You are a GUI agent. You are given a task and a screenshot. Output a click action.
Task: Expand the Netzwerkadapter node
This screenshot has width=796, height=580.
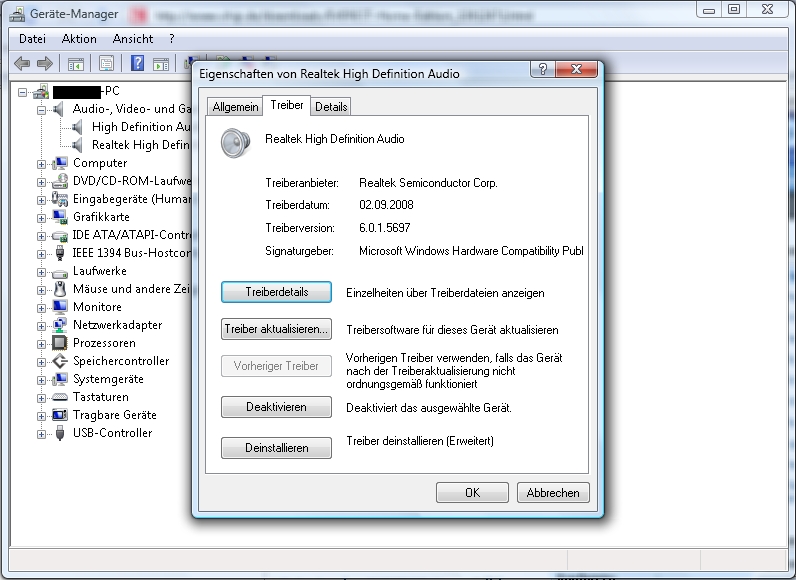click(x=41, y=326)
